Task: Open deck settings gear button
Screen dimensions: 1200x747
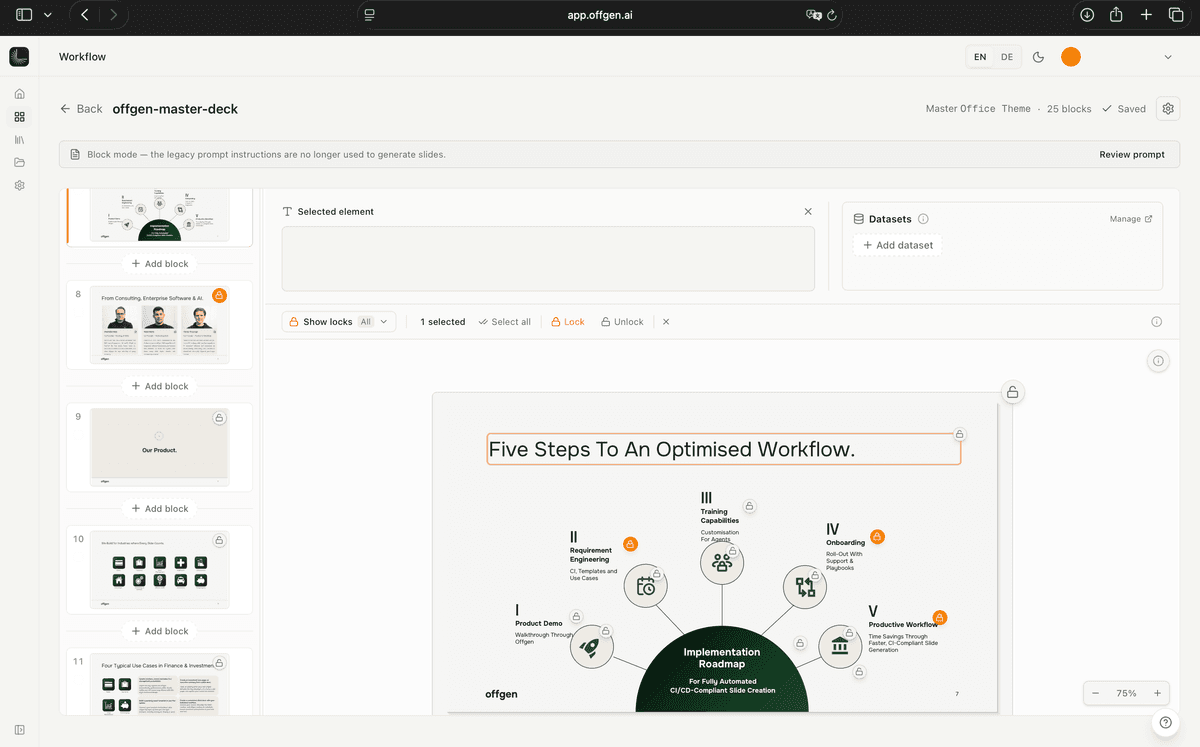Action: [x=1168, y=109]
